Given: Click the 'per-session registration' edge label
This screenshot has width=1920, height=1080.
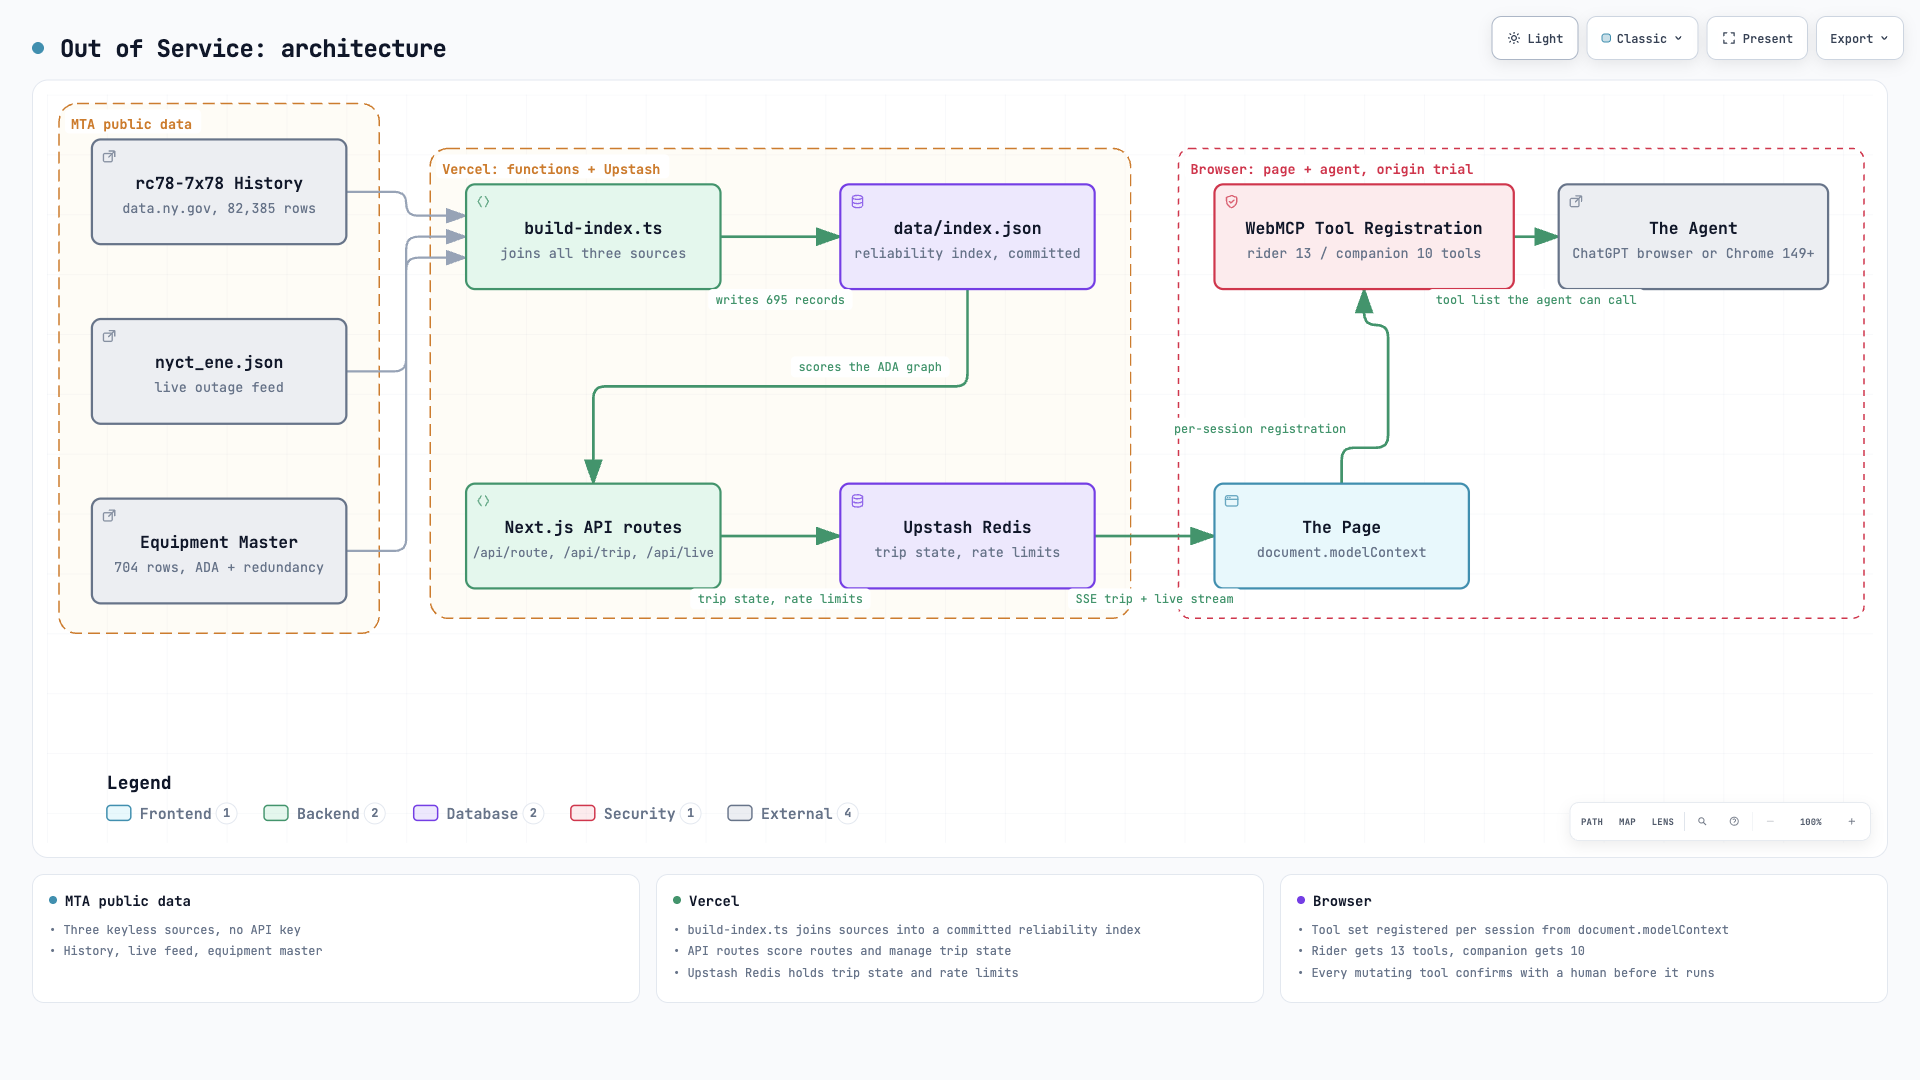Looking at the screenshot, I should [1260, 429].
